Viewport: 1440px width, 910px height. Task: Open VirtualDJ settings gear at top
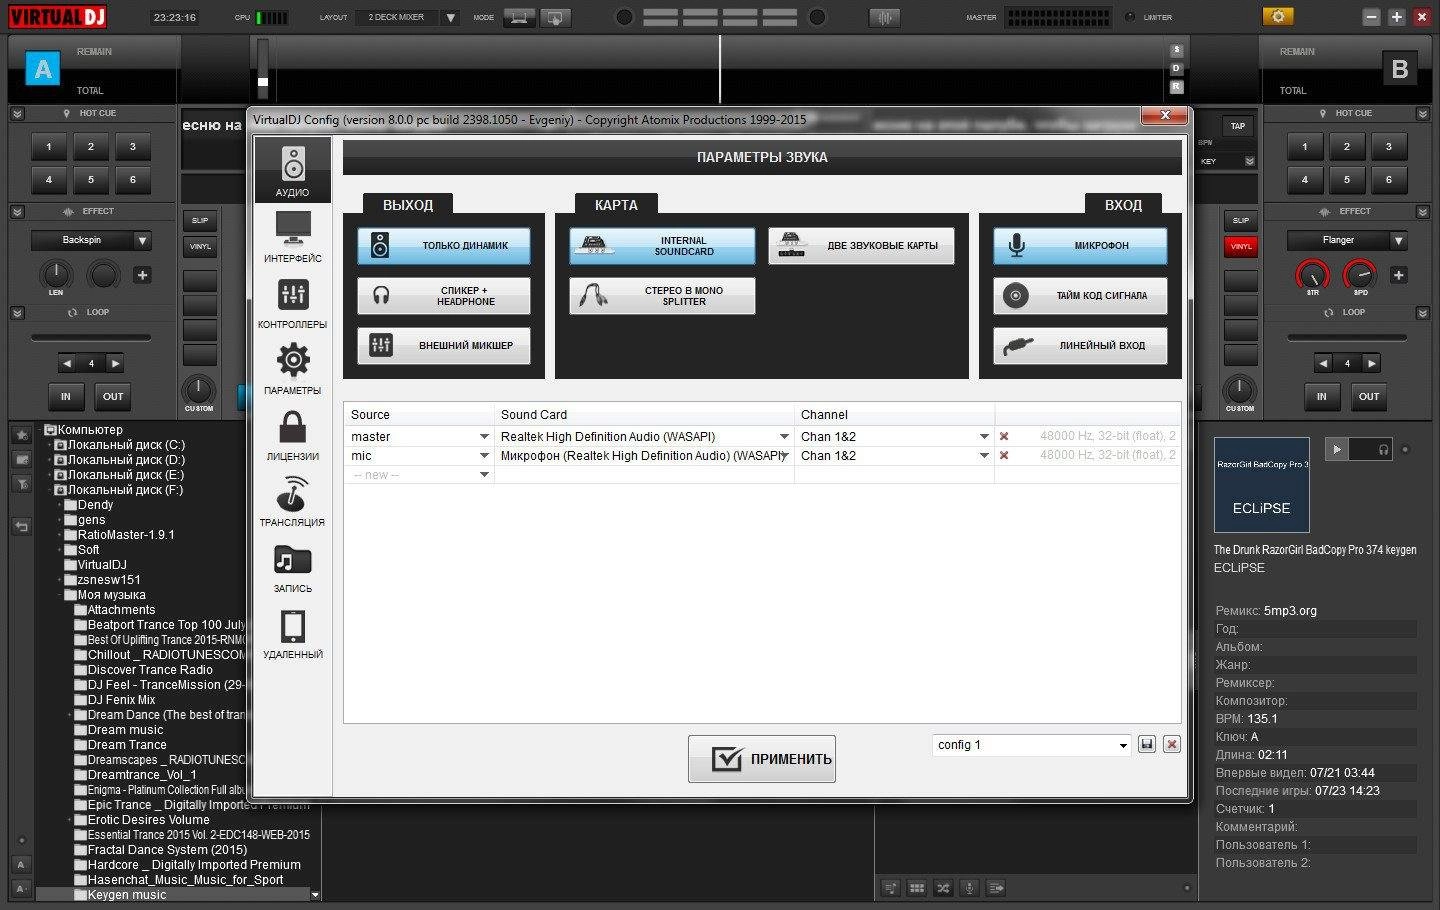pos(1277,16)
